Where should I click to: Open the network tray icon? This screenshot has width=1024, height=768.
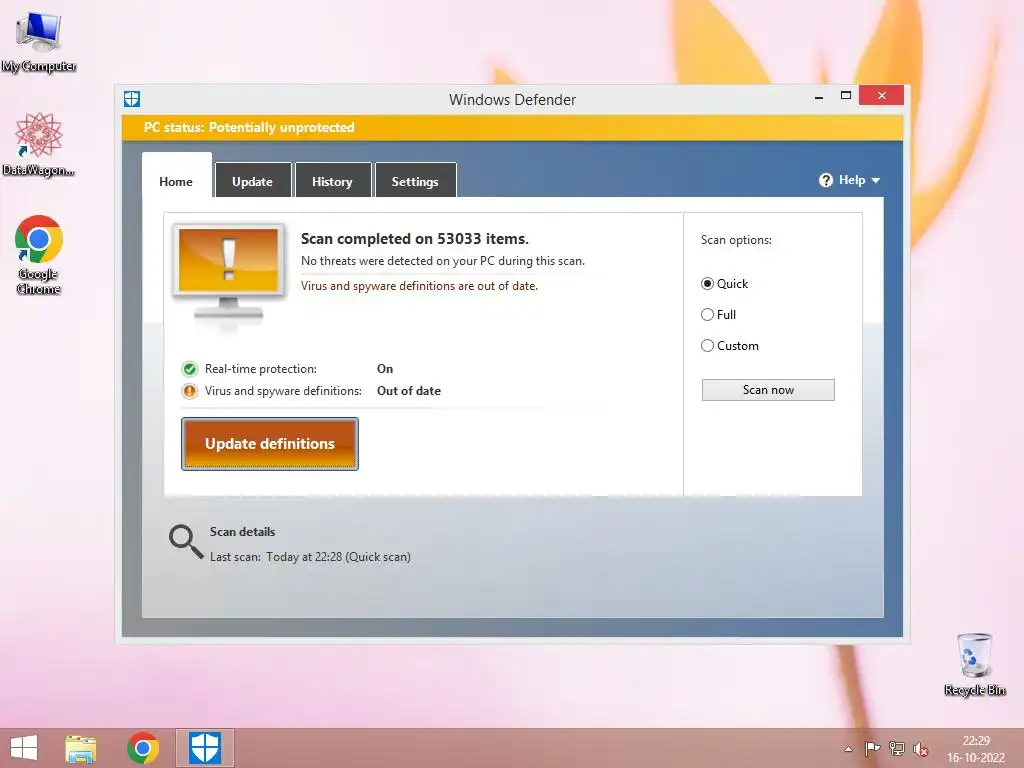tap(897, 749)
